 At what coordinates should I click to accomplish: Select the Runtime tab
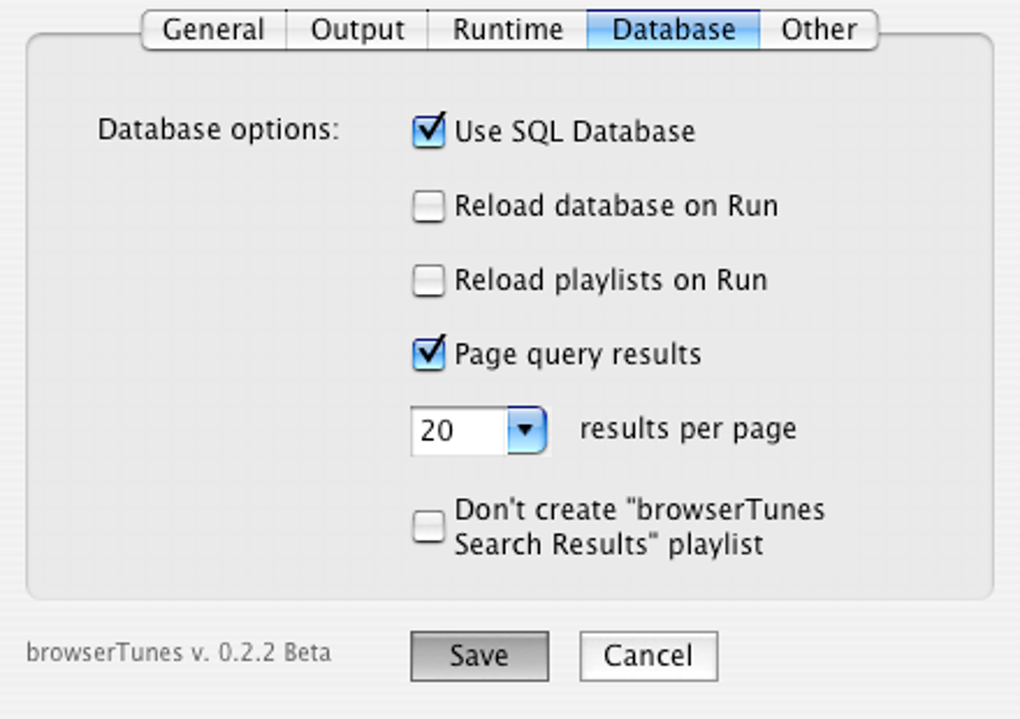(507, 30)
